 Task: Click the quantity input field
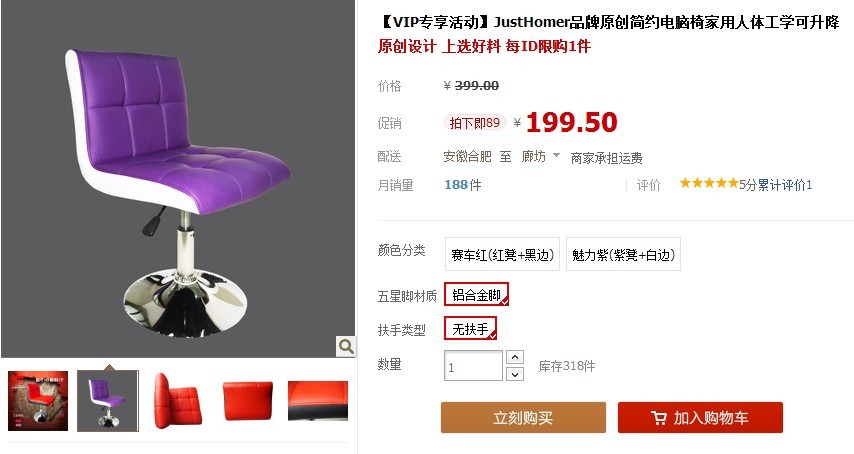point(473,366)
